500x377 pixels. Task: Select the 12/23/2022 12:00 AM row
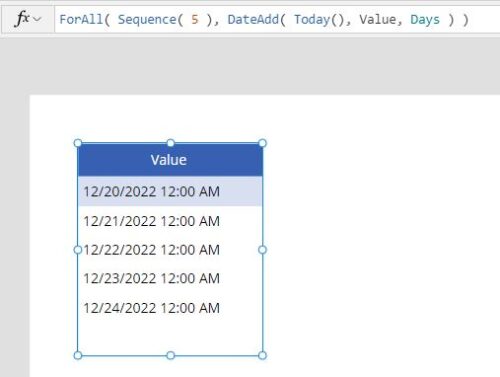coord(170,278)
